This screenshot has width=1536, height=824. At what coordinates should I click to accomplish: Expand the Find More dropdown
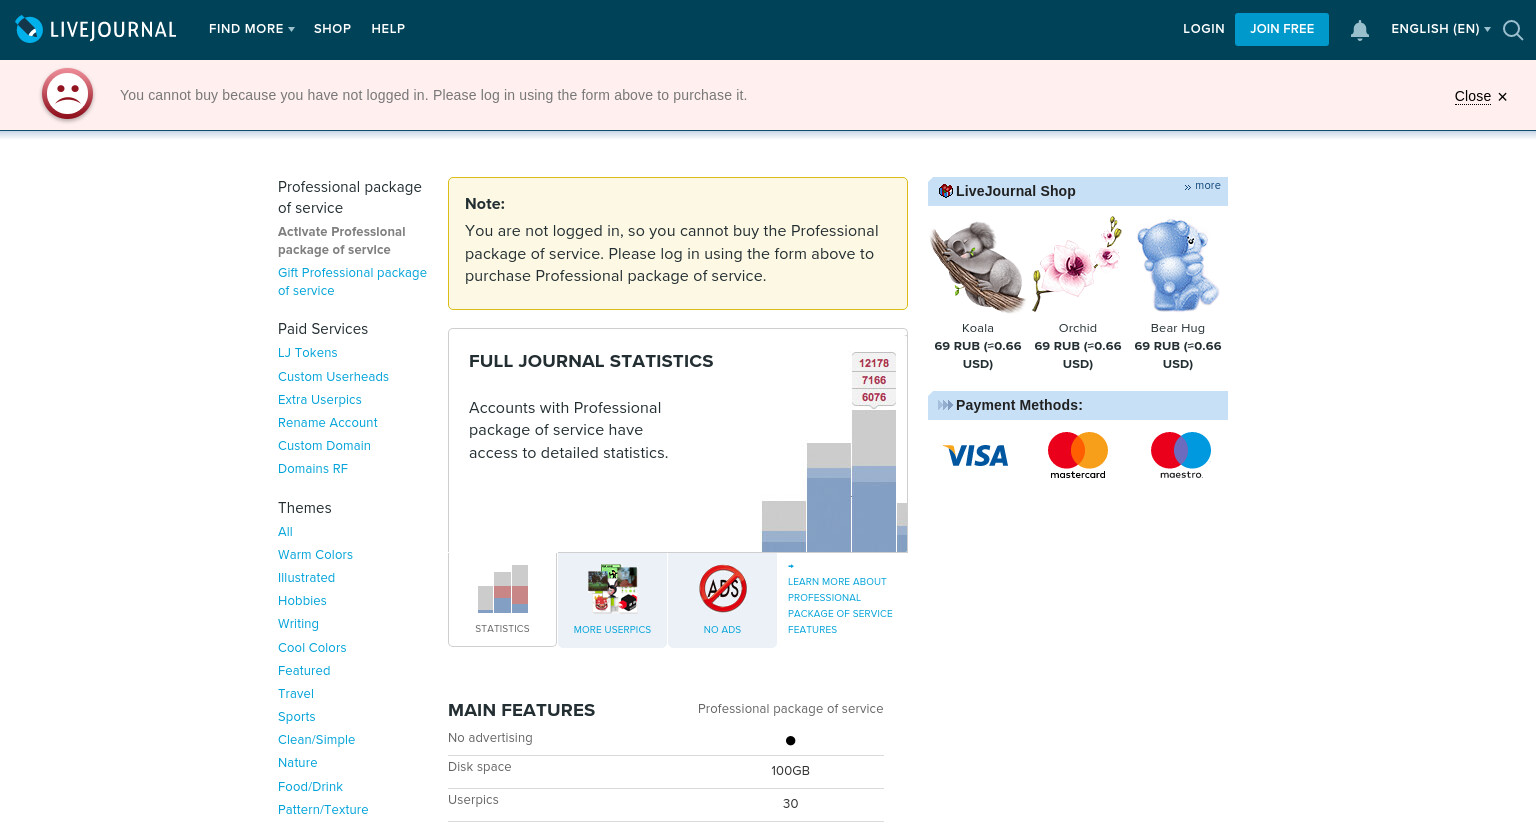tap(252, 29)
